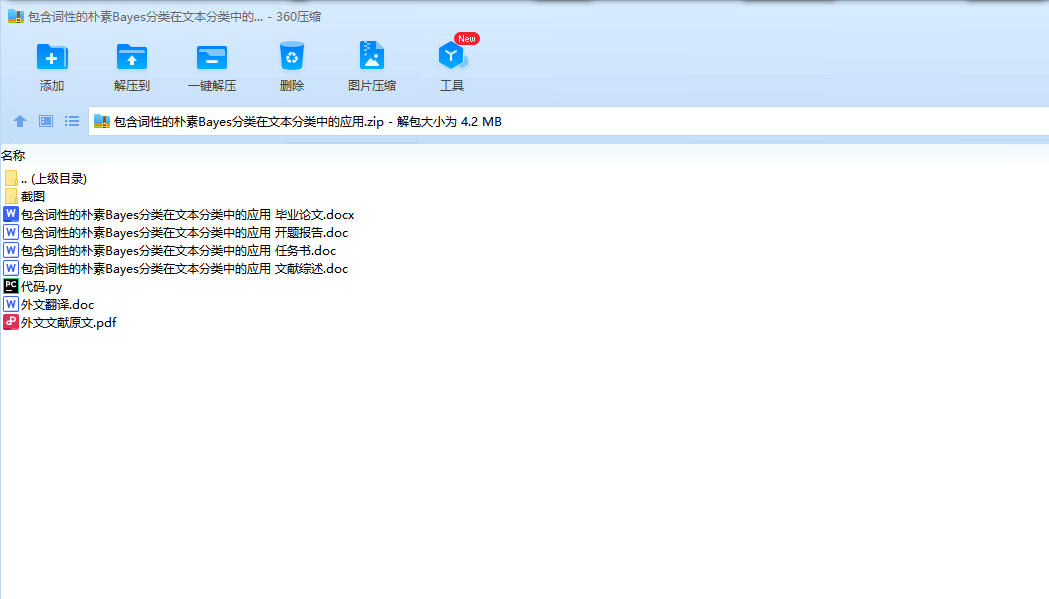Viewport: 1049px width, 599px height.
Task: Switch to the thumbnail view icon
Action: [x=45, y=121]
